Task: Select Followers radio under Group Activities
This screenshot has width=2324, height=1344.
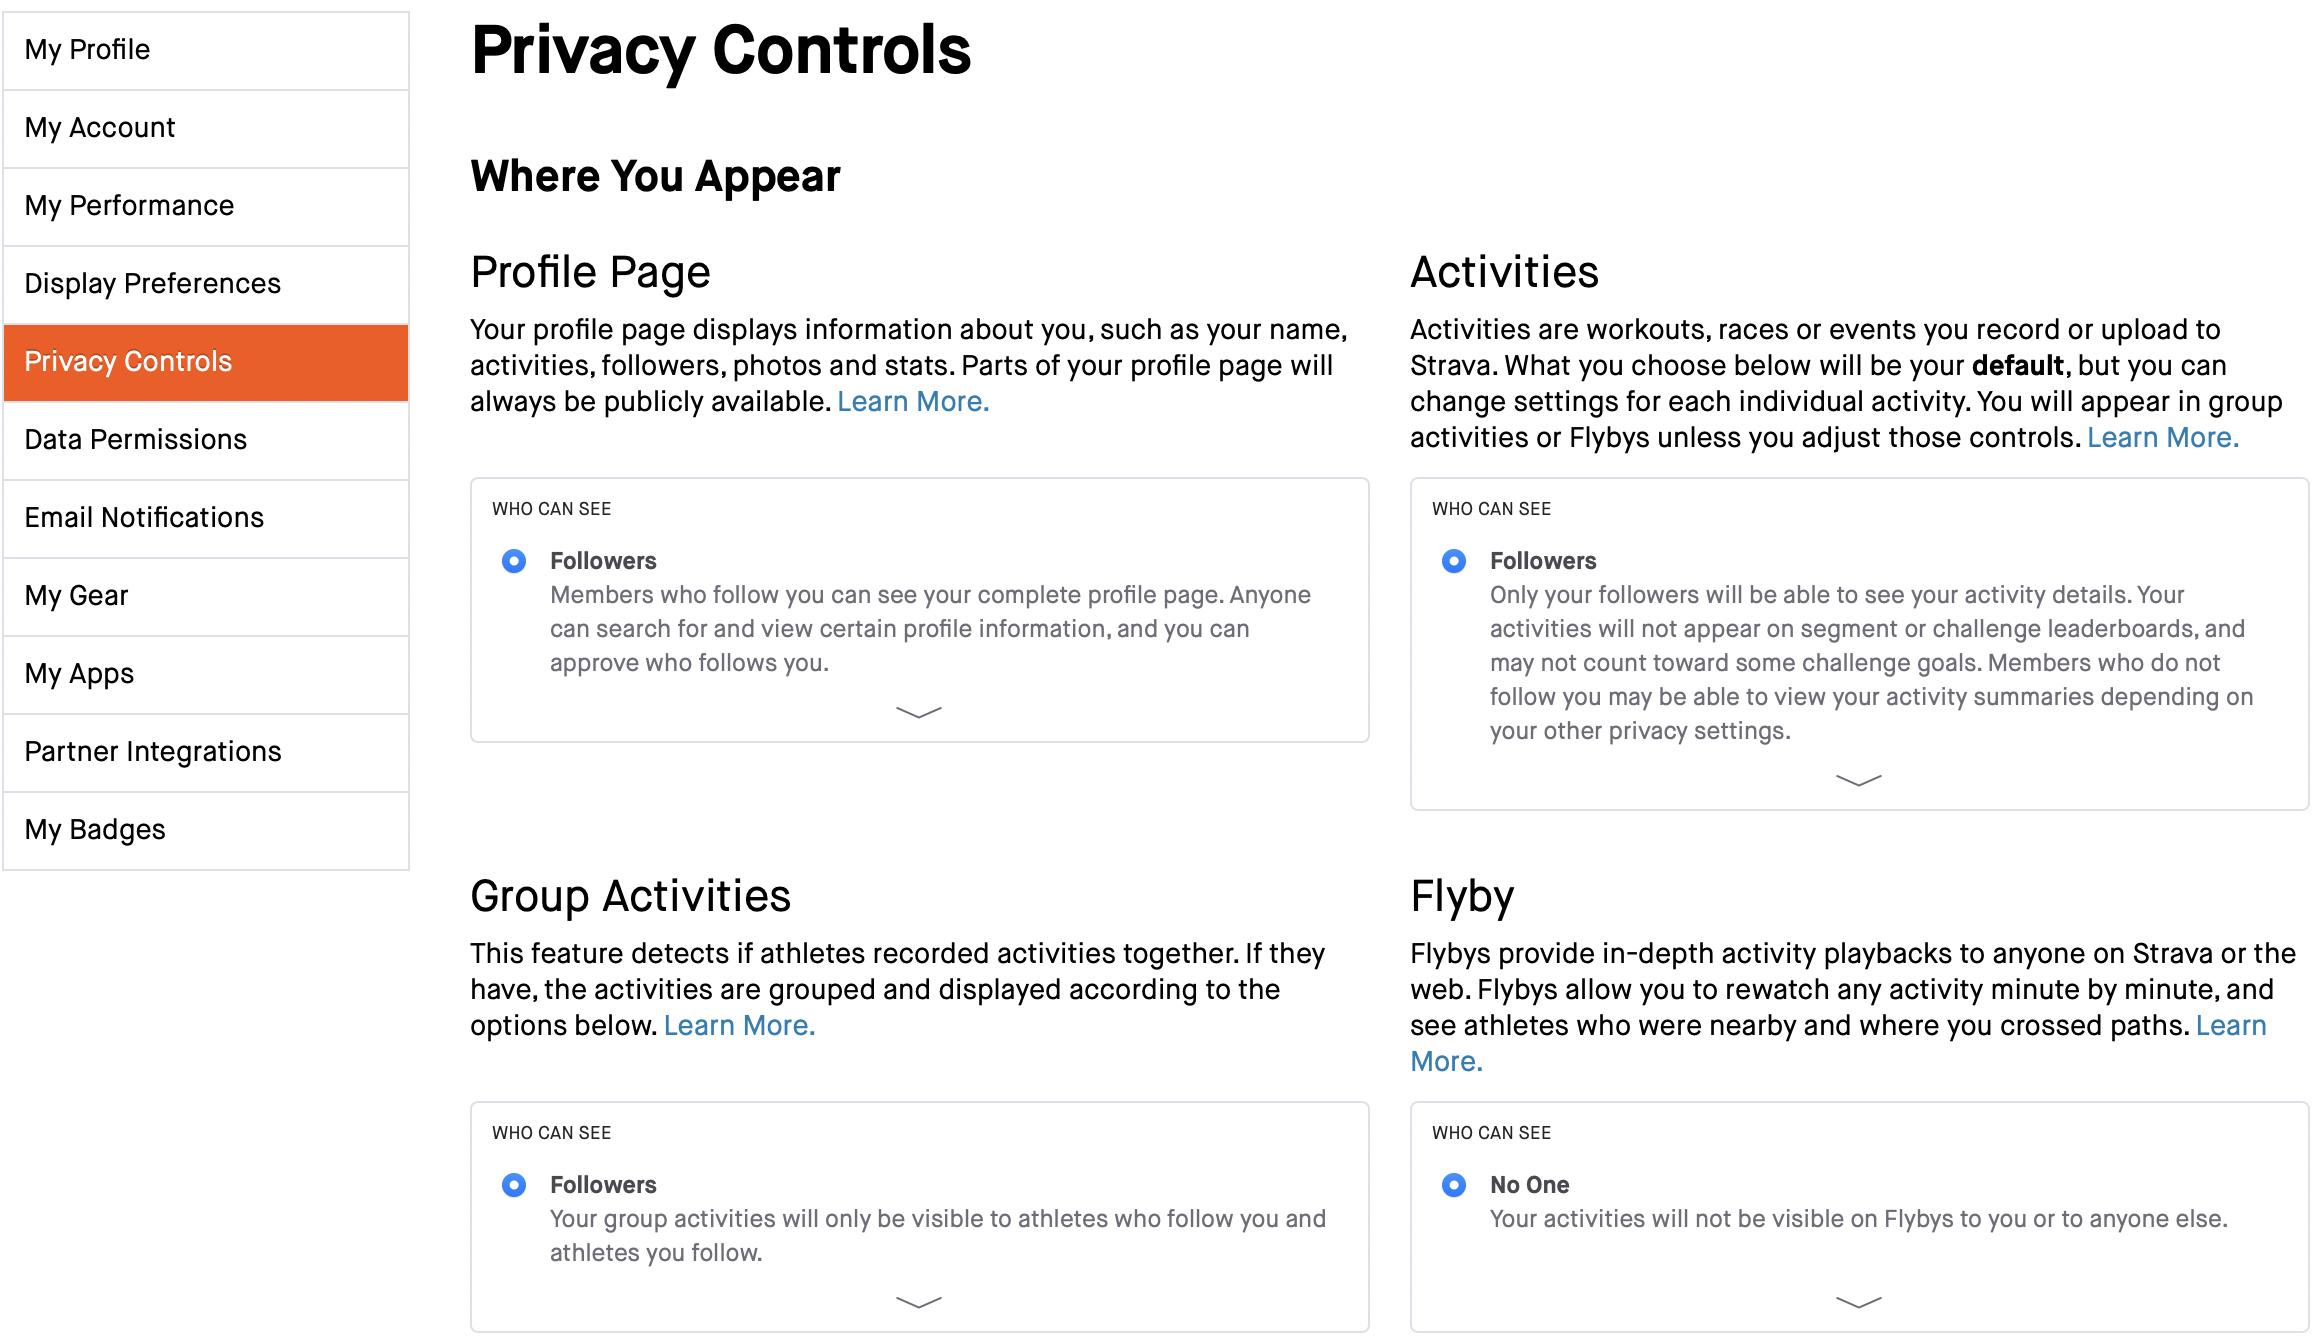Action: click(x=514, y=1185)
